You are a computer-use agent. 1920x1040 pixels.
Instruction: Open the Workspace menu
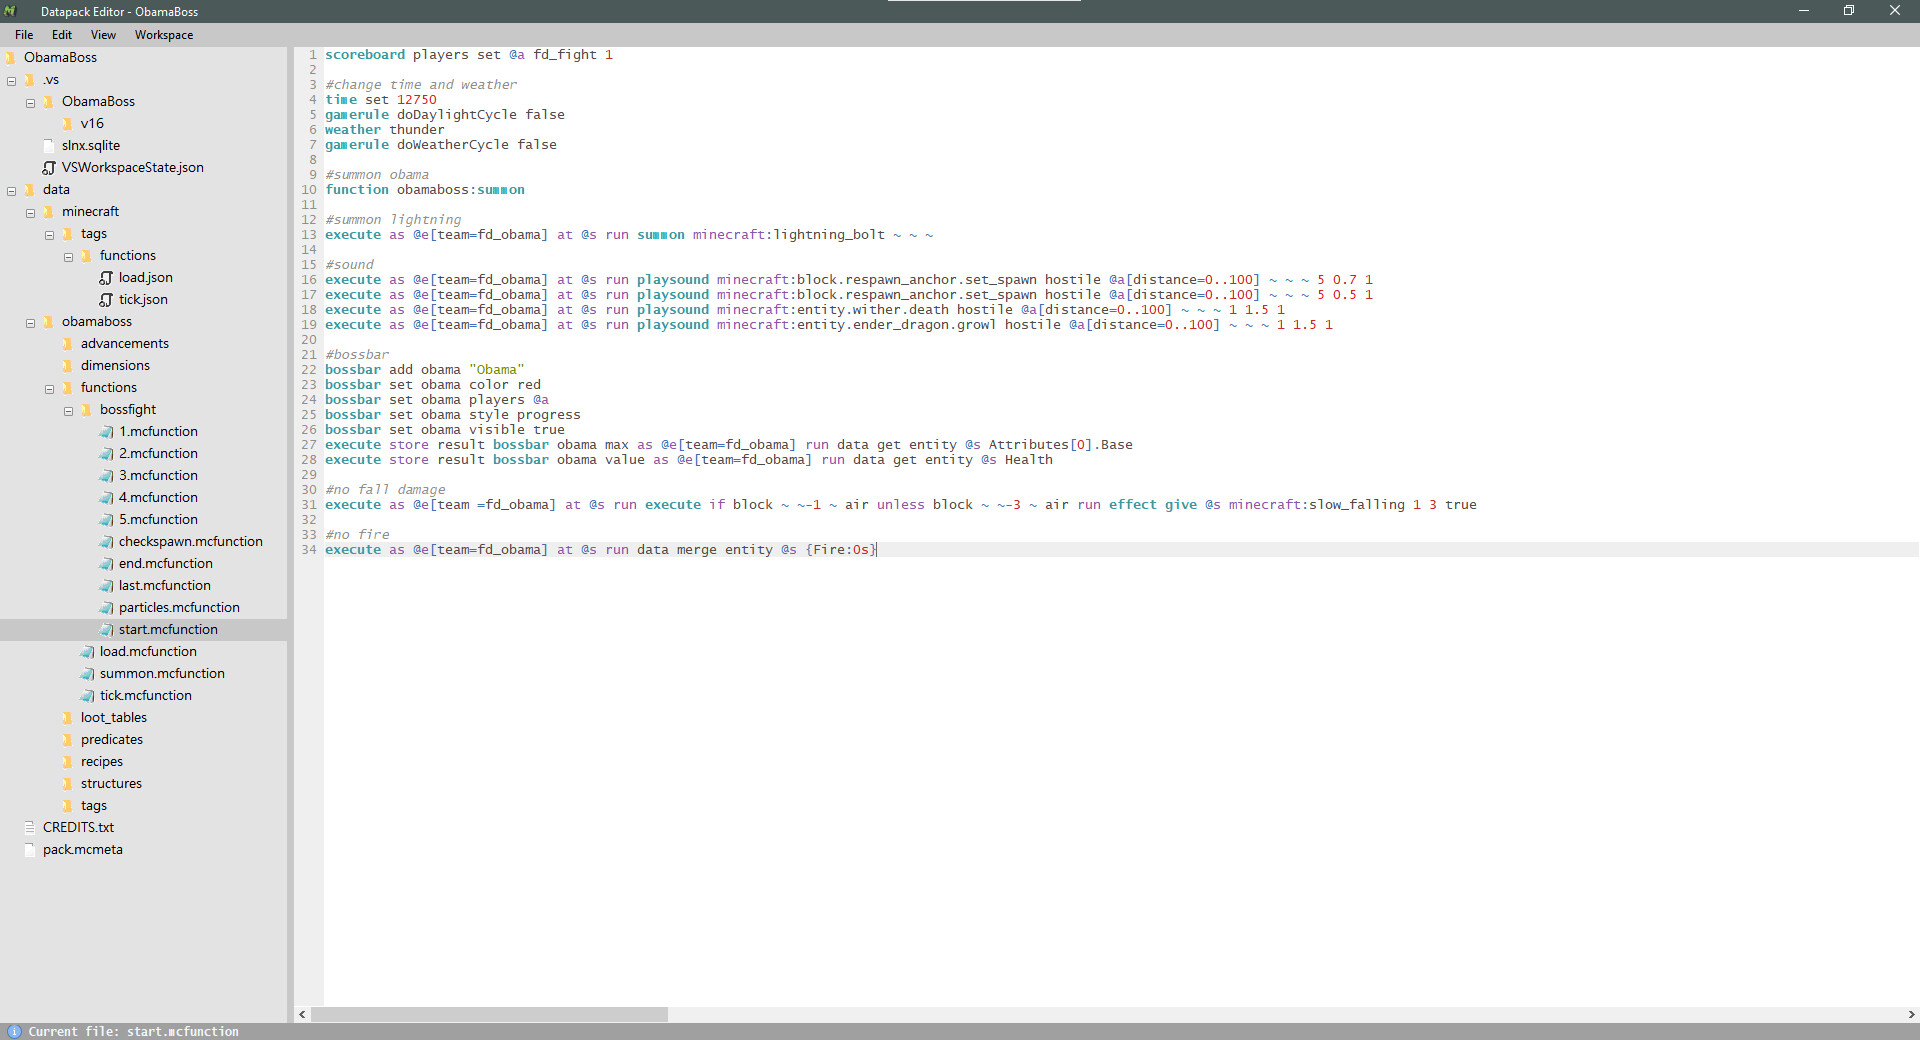[163, 34]
